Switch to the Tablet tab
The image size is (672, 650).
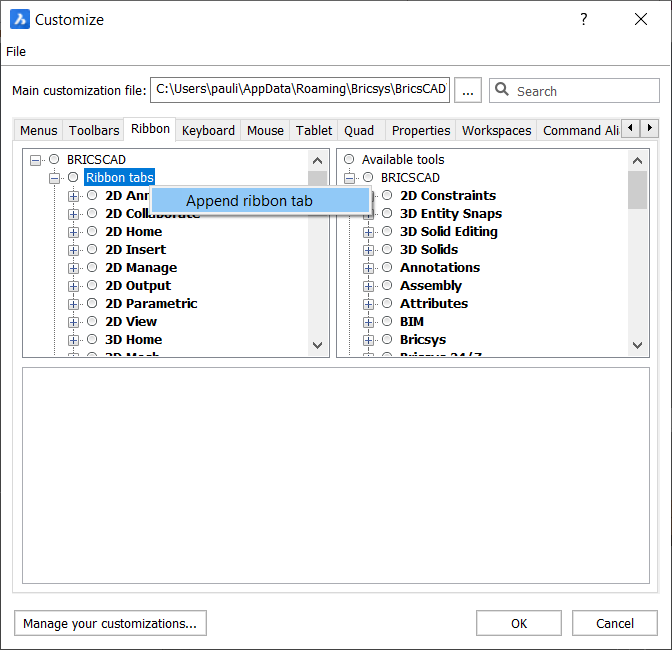tap(314, 130)
